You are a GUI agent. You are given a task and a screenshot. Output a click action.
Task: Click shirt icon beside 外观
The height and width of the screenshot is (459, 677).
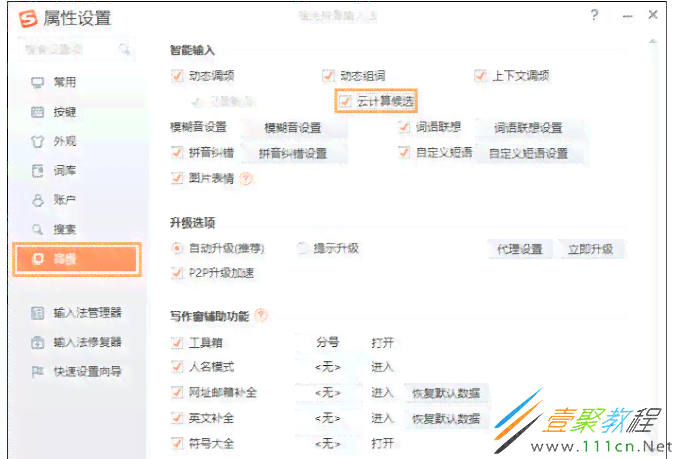click(x=38, y=141)
